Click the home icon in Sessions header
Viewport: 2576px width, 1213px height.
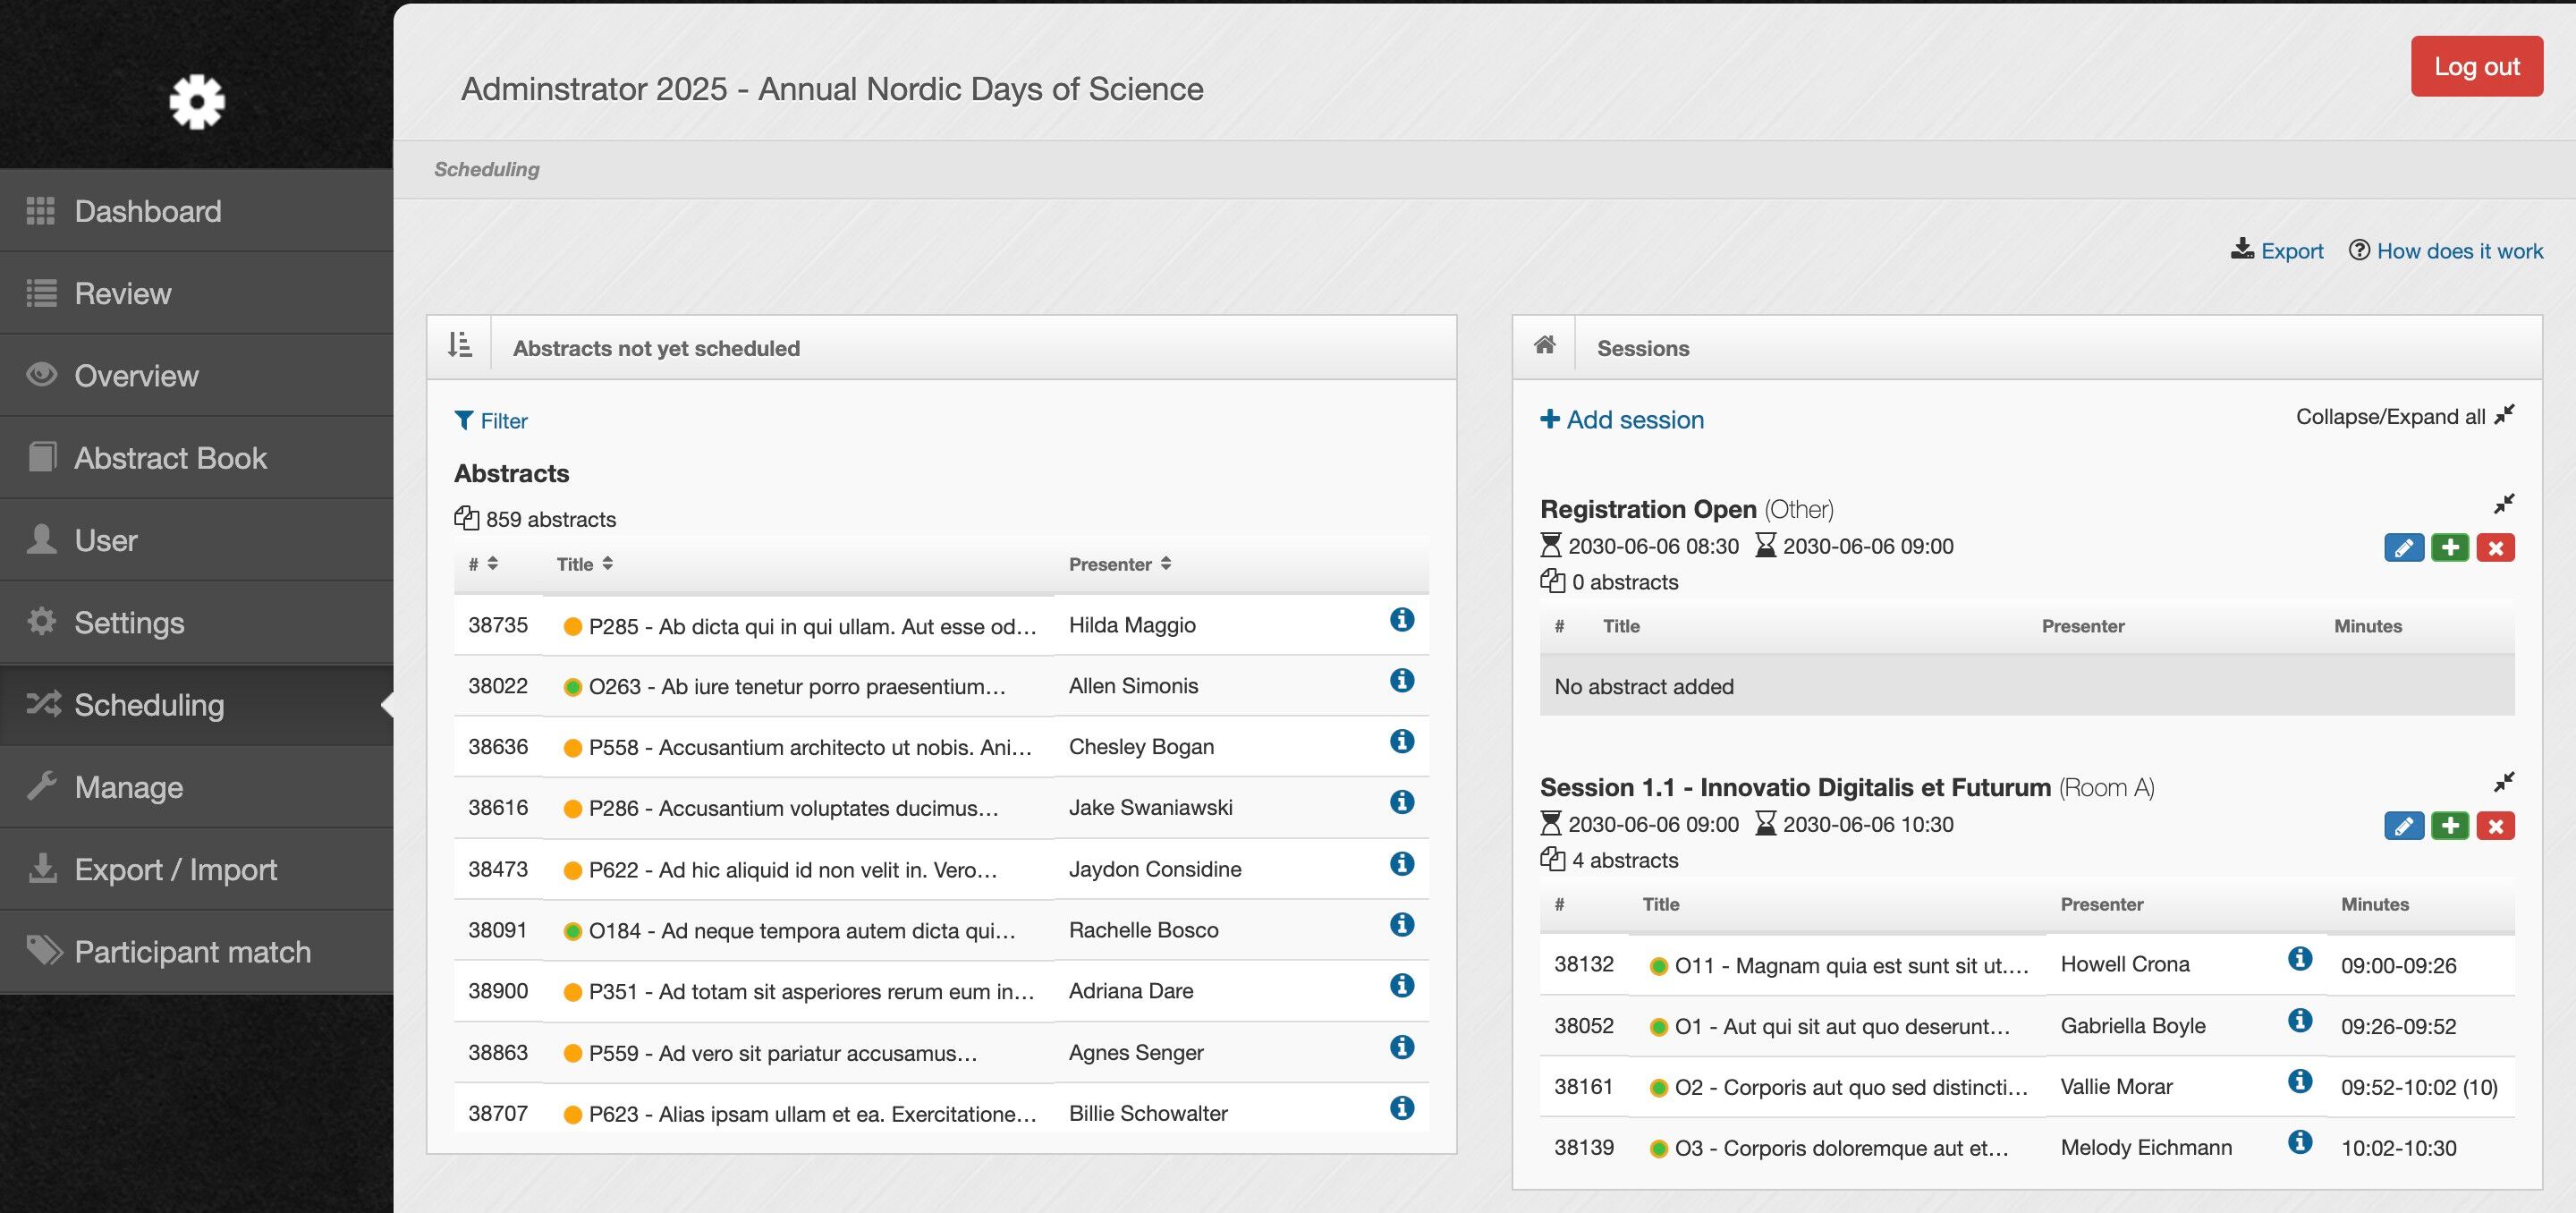[1544, 346]
